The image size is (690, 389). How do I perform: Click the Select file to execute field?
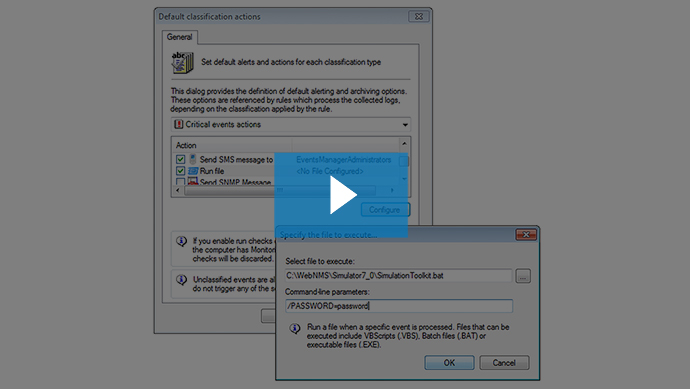(x=399, y=275)
